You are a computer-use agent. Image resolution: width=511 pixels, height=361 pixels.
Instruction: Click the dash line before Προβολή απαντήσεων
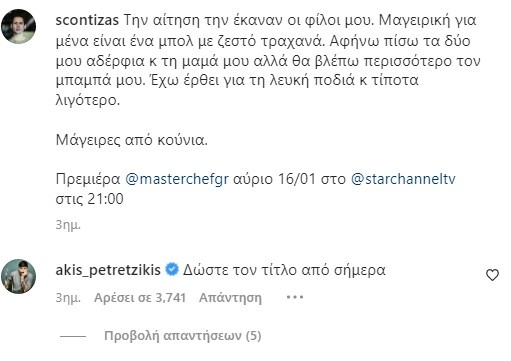[73, 336]
